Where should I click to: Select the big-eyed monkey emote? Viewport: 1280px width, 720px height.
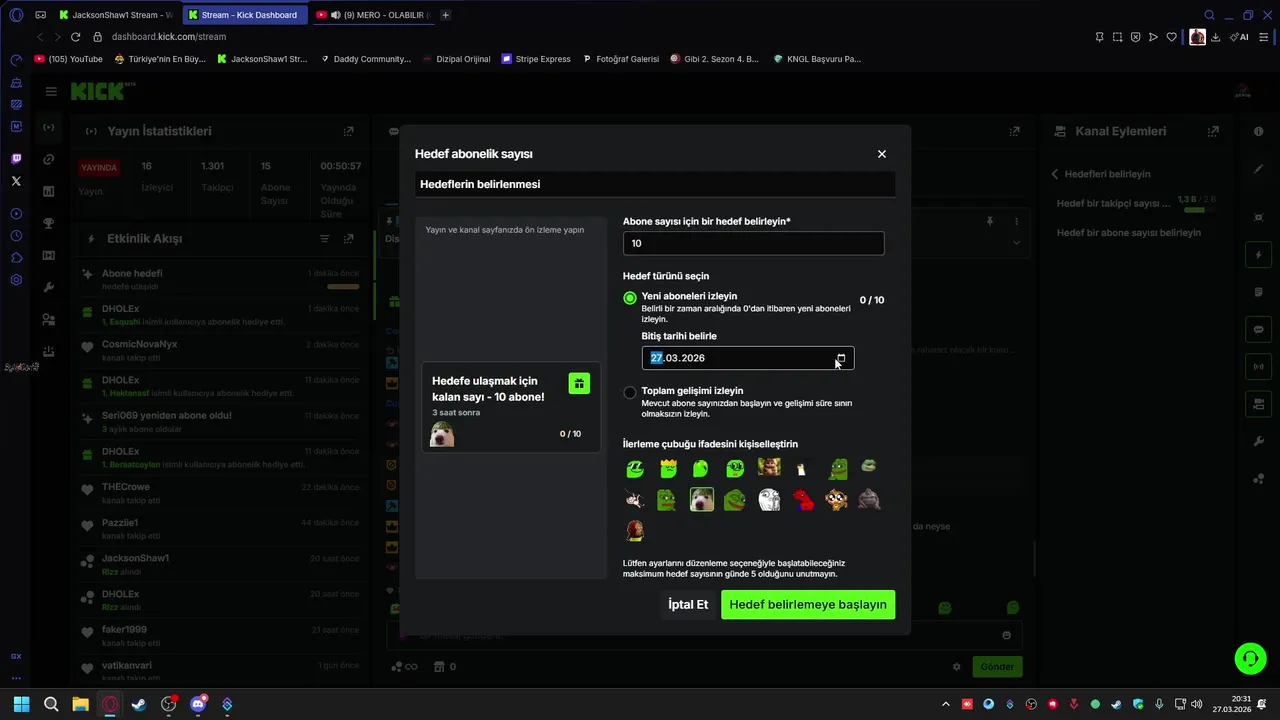(836, 499)
